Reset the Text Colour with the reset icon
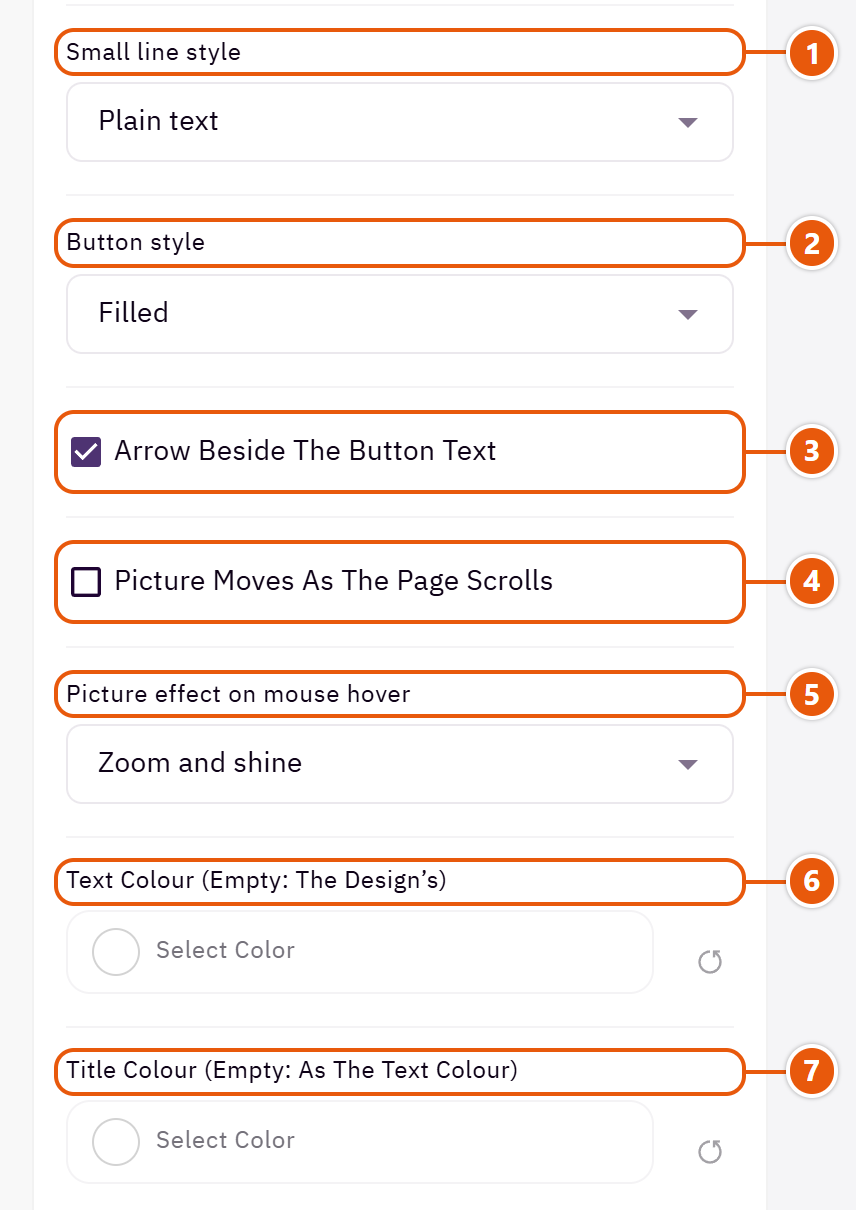The height and width of the screenshot is (1210, 856). coord(710,962)
